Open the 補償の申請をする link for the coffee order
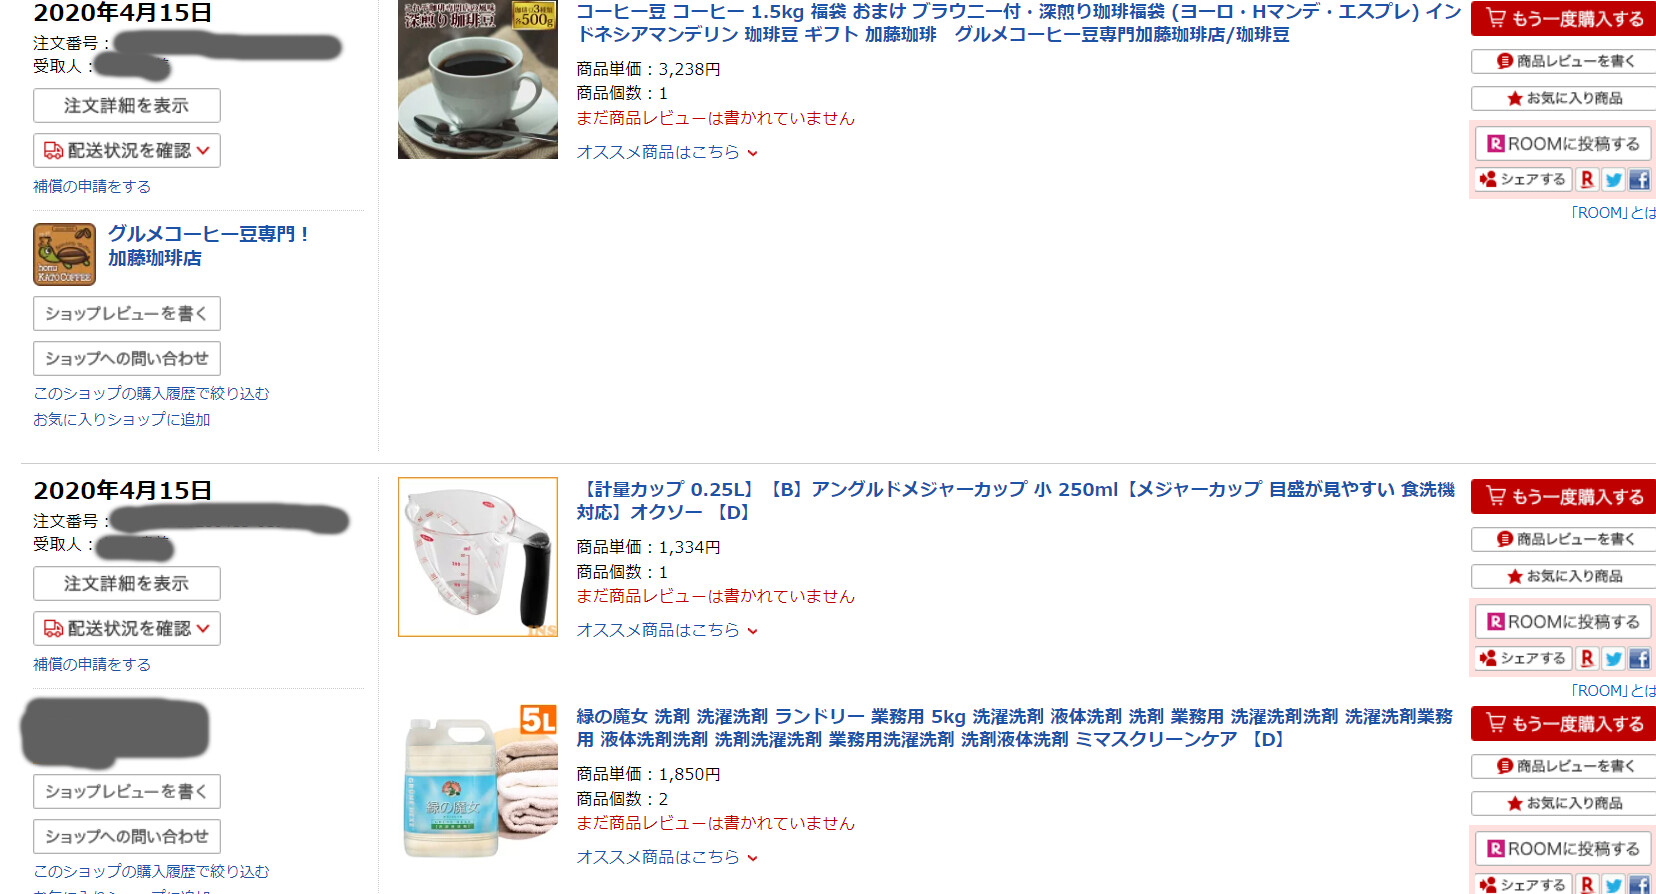1656x894 pixels. pos(92,186)
